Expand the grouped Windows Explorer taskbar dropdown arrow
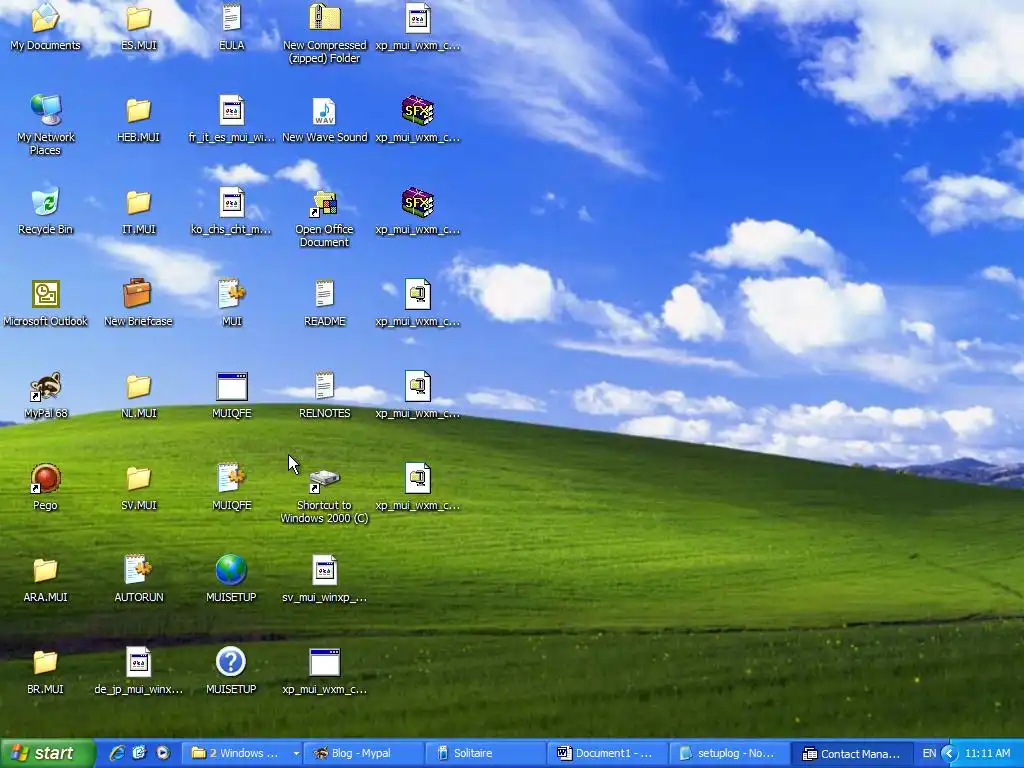 (x=296, y=754)
